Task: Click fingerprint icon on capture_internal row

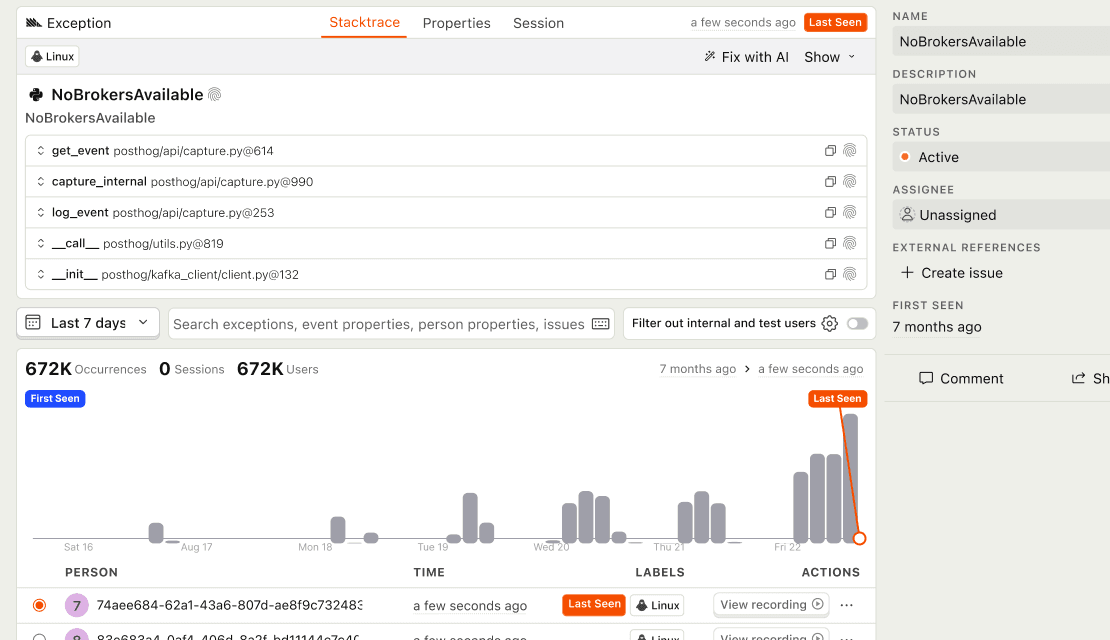Action: 850,182
